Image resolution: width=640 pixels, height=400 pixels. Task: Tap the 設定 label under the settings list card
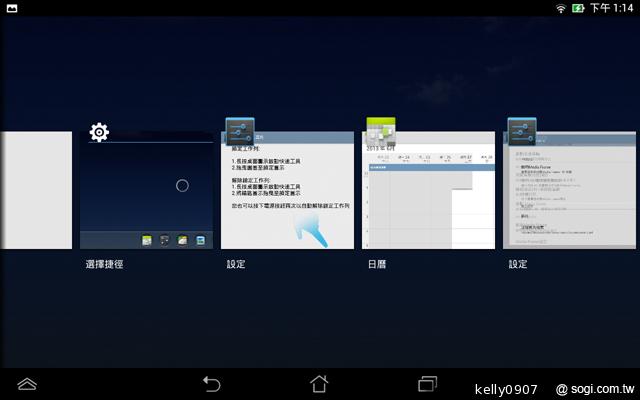click(x=518, y=264)
